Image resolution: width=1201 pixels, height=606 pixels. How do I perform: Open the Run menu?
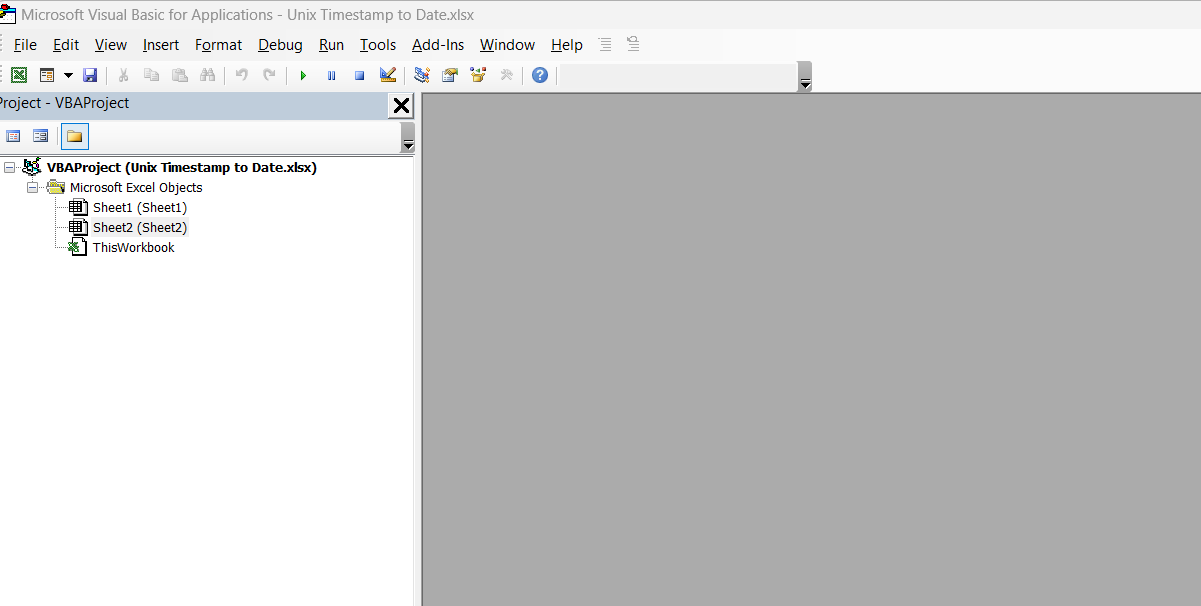[331, 45]
